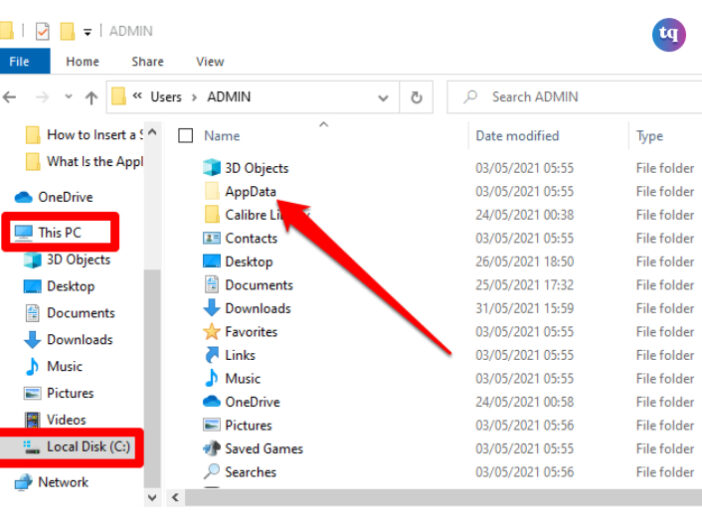The image size is (702, 526).
Task: Select OneDrive in the navigation pane
Action: [x=54, y=197]
